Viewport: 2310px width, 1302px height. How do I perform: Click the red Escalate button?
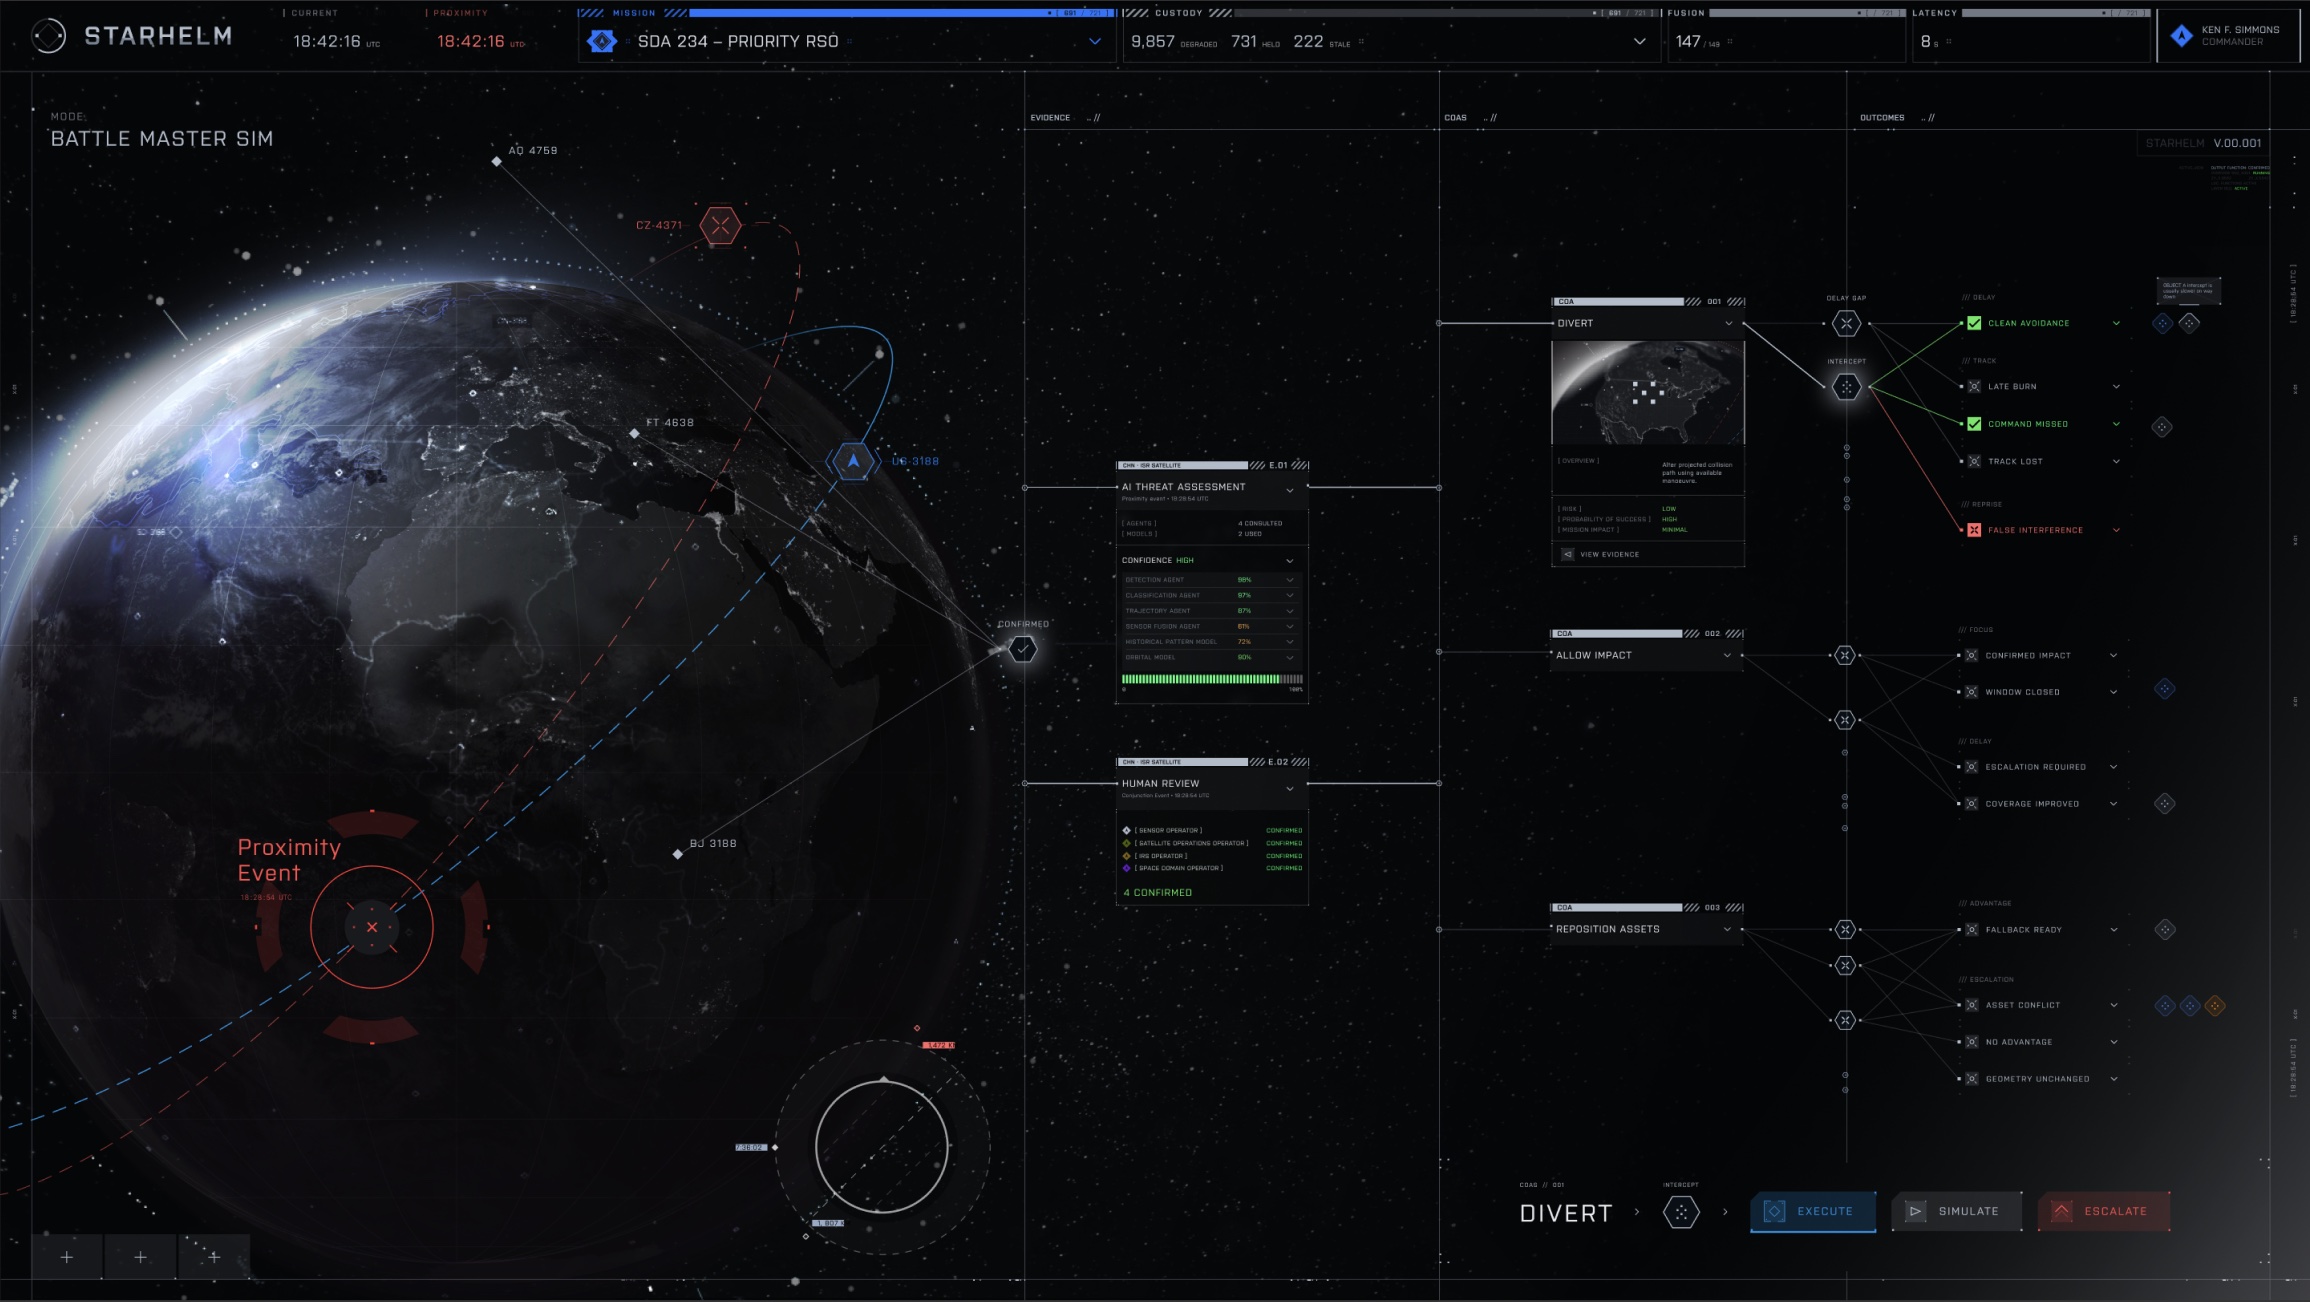pos(2103,1211)
